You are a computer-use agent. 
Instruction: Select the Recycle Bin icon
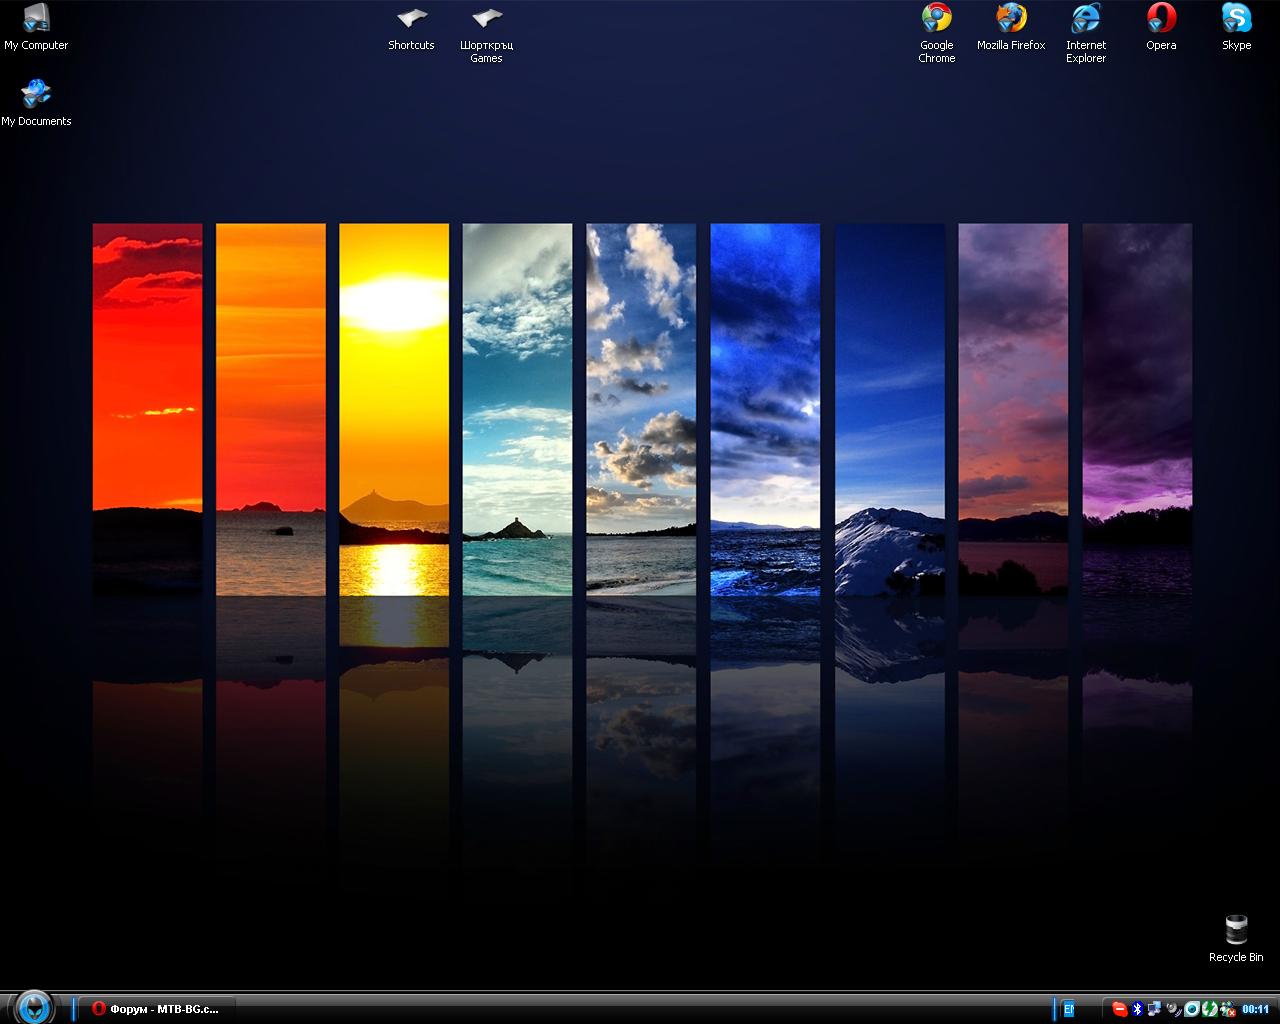point(1236,931)
